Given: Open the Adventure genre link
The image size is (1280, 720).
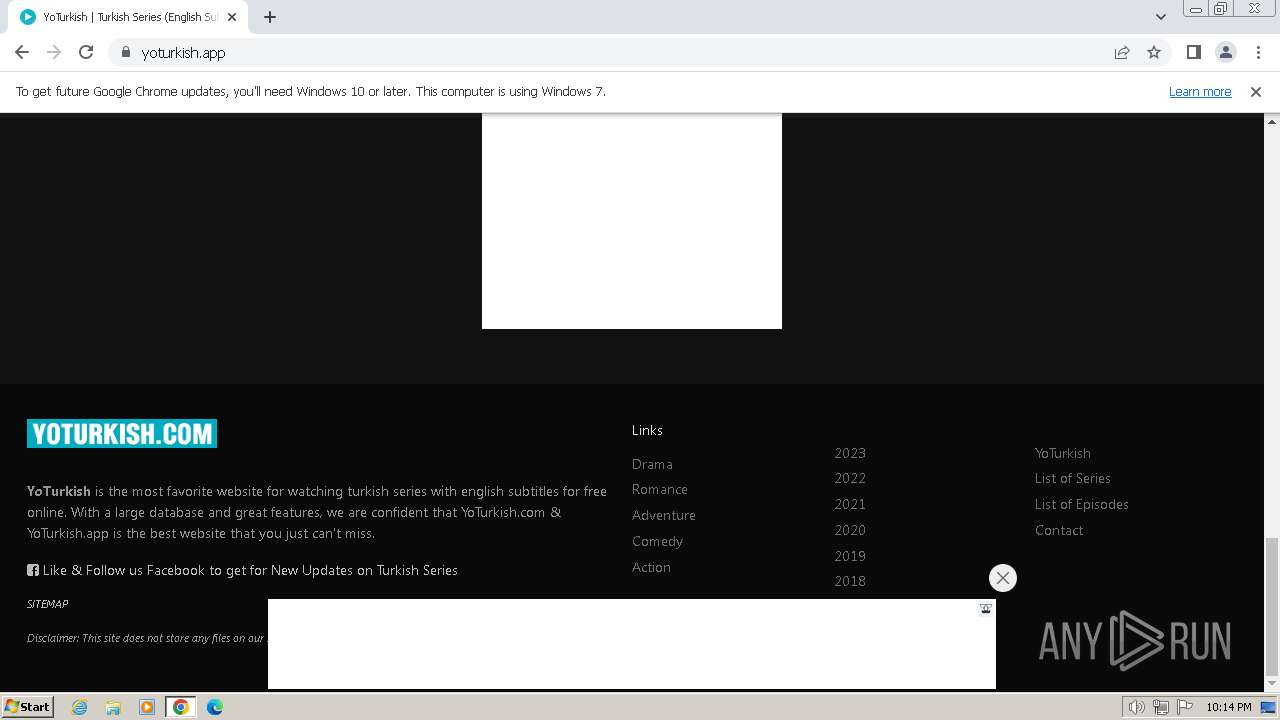Looking at the screenshot, I should click(x=664, y=515).
